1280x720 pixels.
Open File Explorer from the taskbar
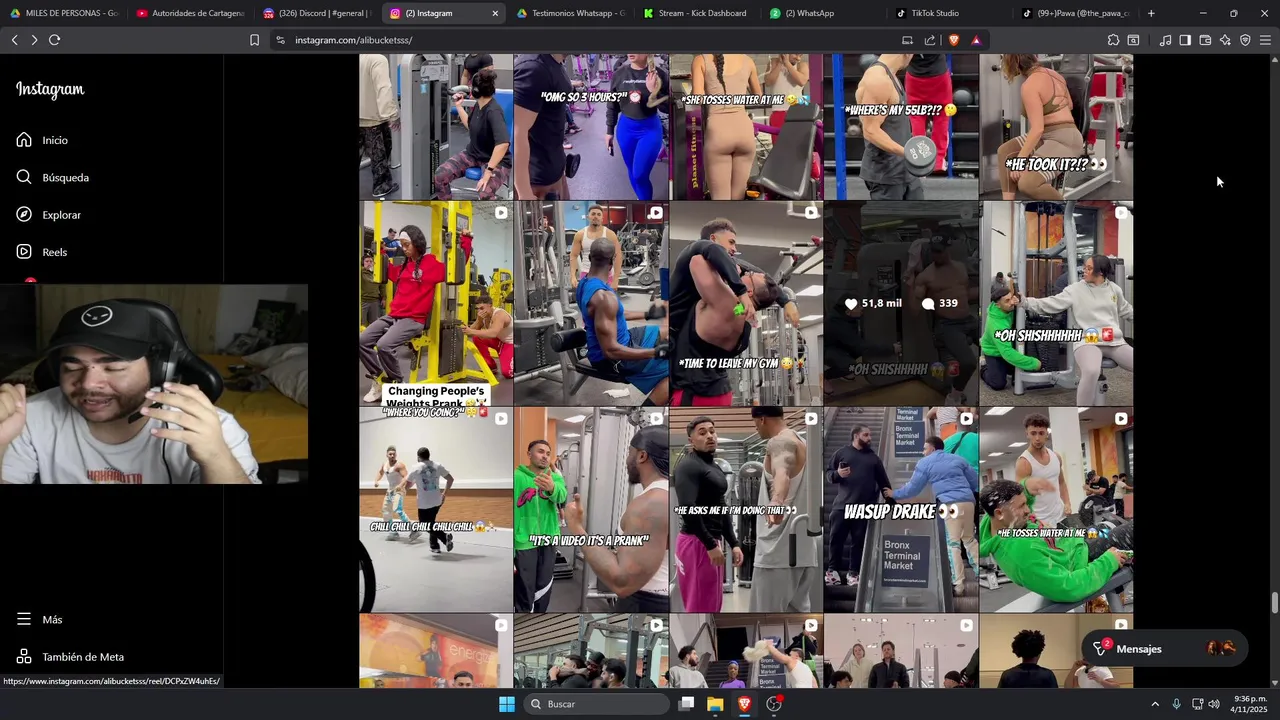tap(715, 704)
